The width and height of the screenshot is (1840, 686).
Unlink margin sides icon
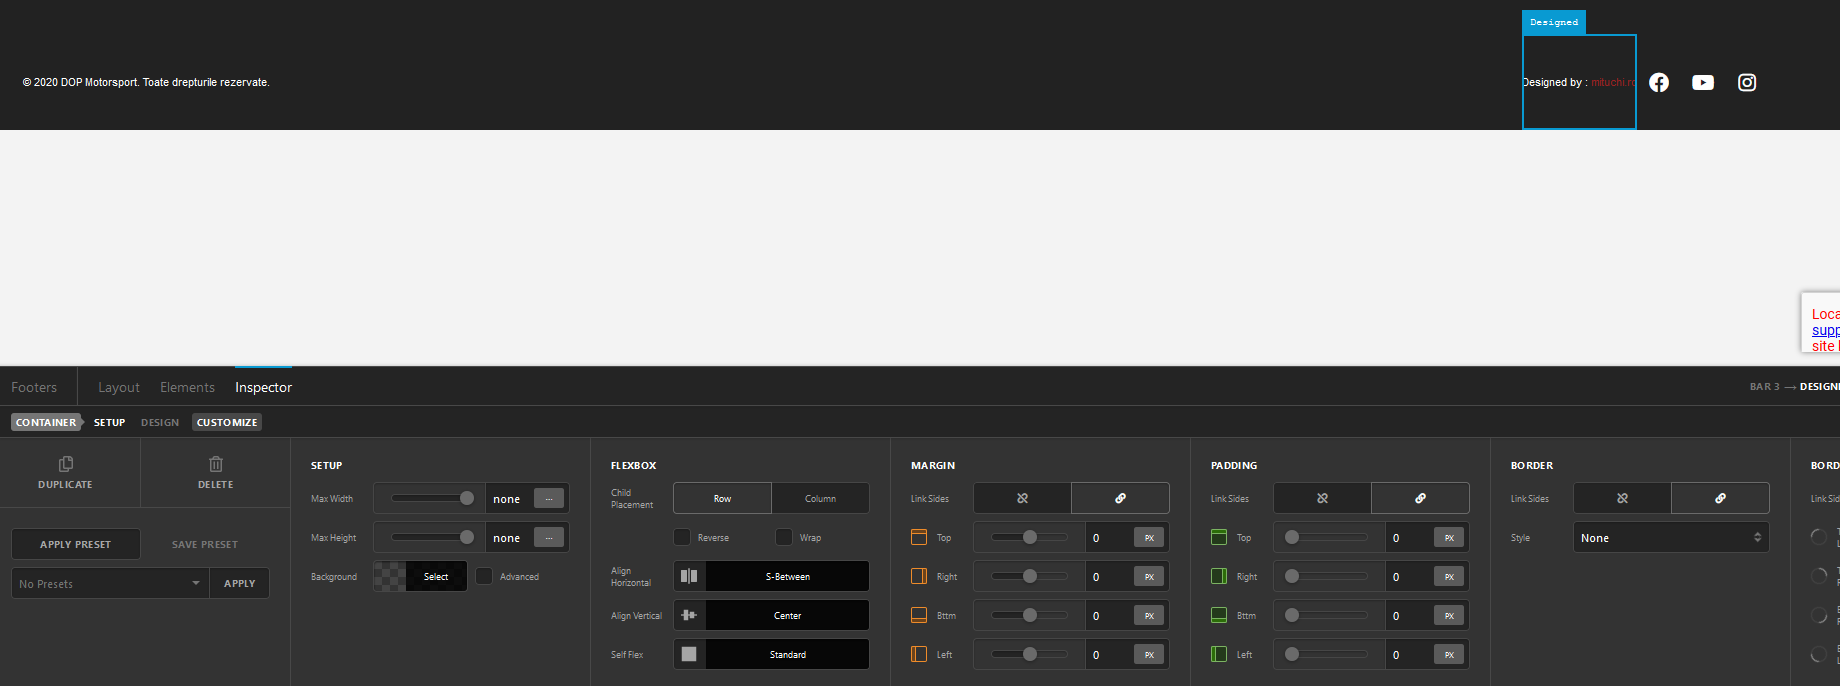(x=1022, y=498)
